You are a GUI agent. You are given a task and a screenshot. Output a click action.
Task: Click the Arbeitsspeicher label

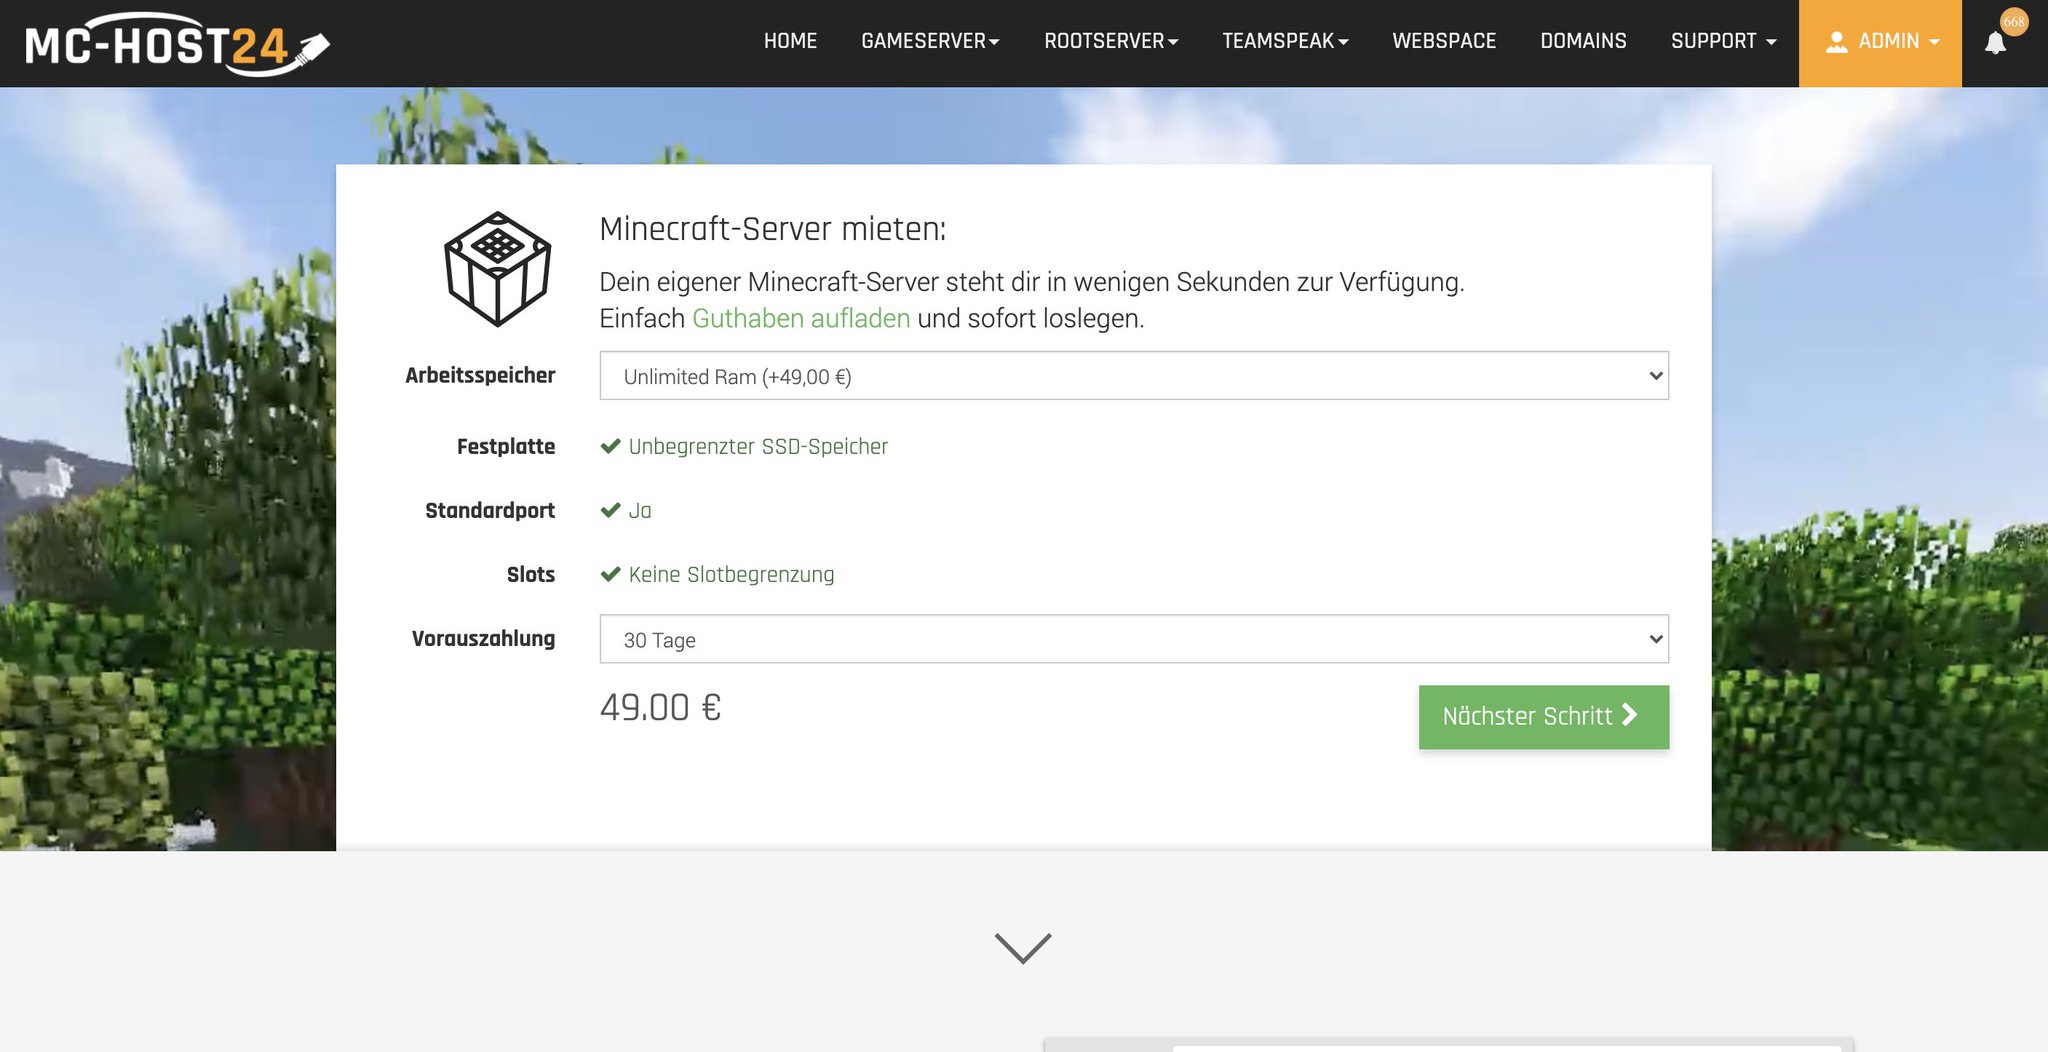pyautogui.click(x=480, y=375)
